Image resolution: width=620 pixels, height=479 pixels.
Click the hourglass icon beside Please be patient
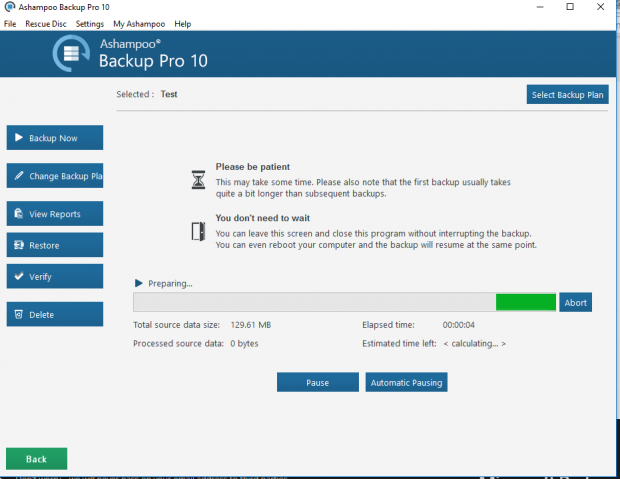pyautogui.click(x=197, y=179)
